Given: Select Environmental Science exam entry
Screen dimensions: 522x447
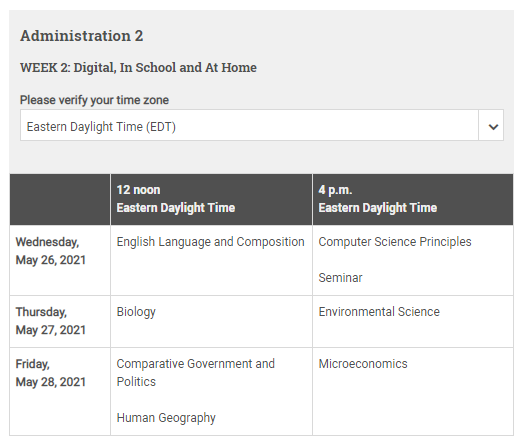Looking at the screenshot, I should click(x=379, y=312).
